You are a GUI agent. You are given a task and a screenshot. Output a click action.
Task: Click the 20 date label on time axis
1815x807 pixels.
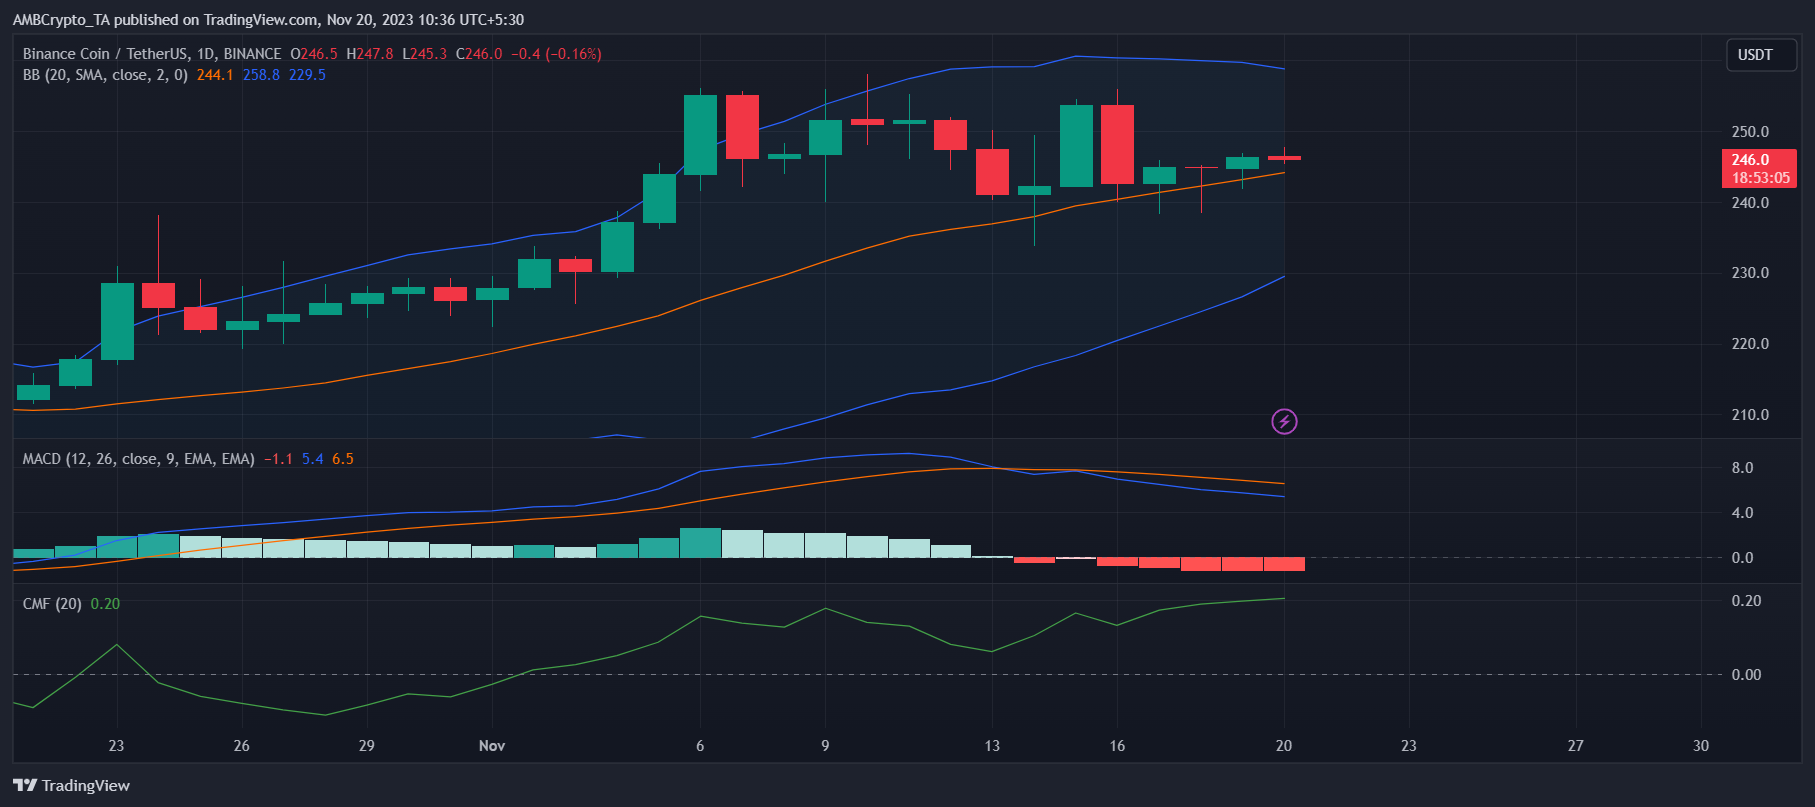point(1284,746)
